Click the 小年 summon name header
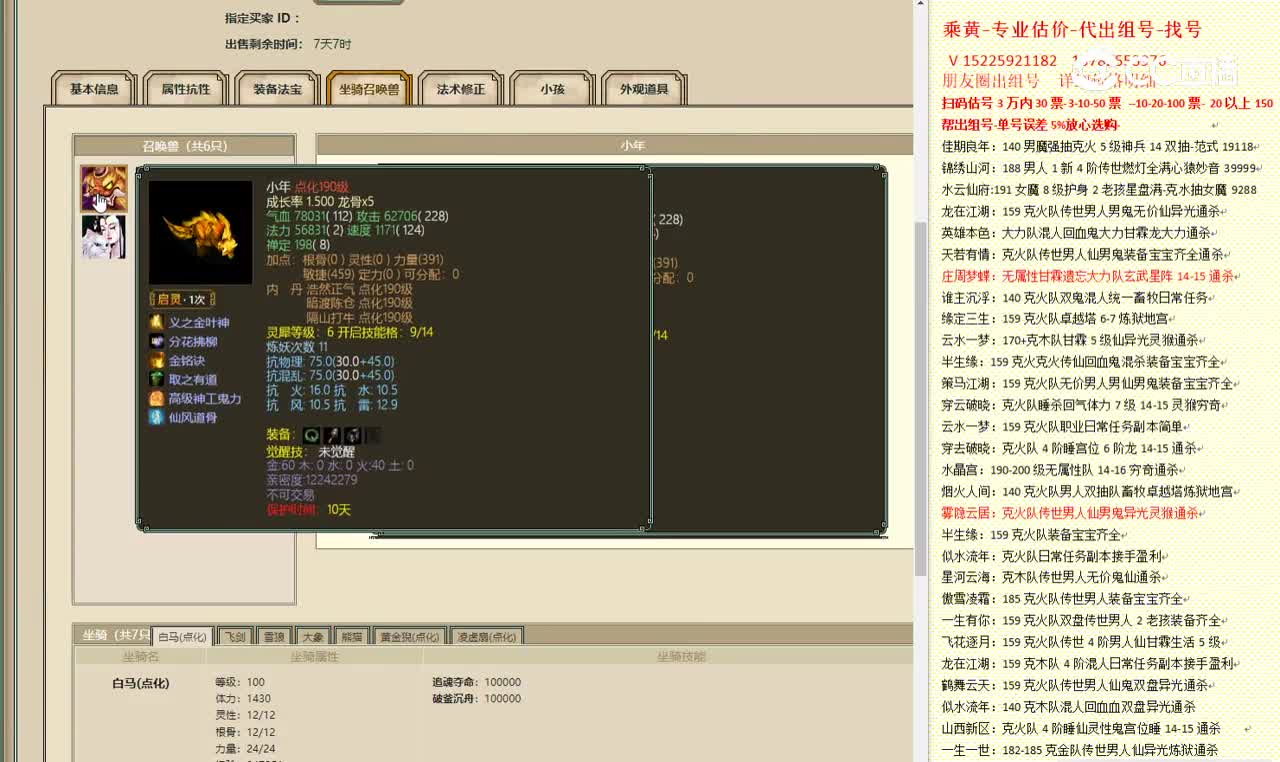 tap(632, 145)
